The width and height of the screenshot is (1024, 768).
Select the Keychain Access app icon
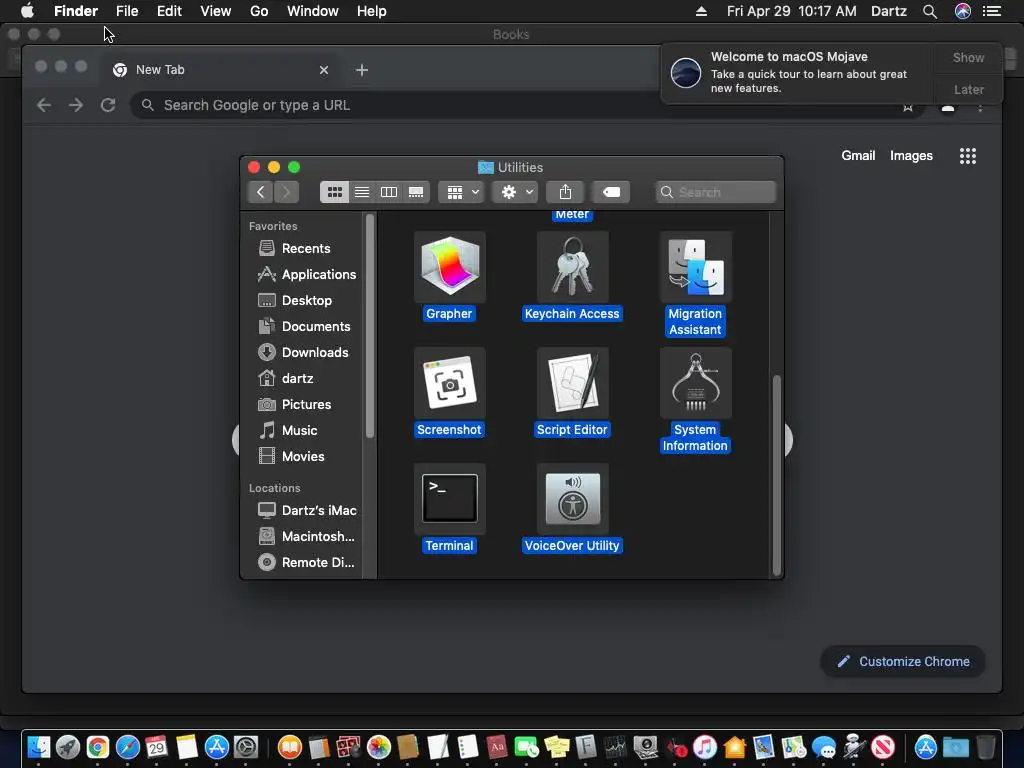click(572, 266)
